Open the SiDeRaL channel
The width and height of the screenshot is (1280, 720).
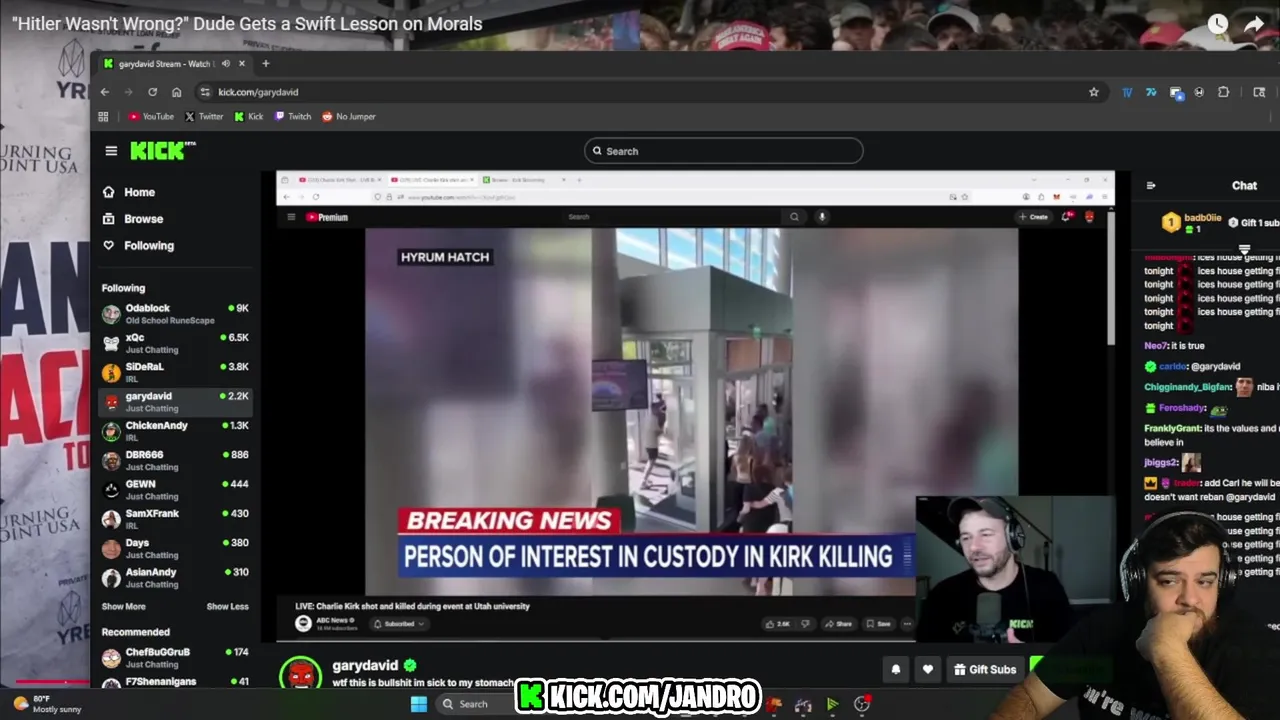click(x=175, y=372)
